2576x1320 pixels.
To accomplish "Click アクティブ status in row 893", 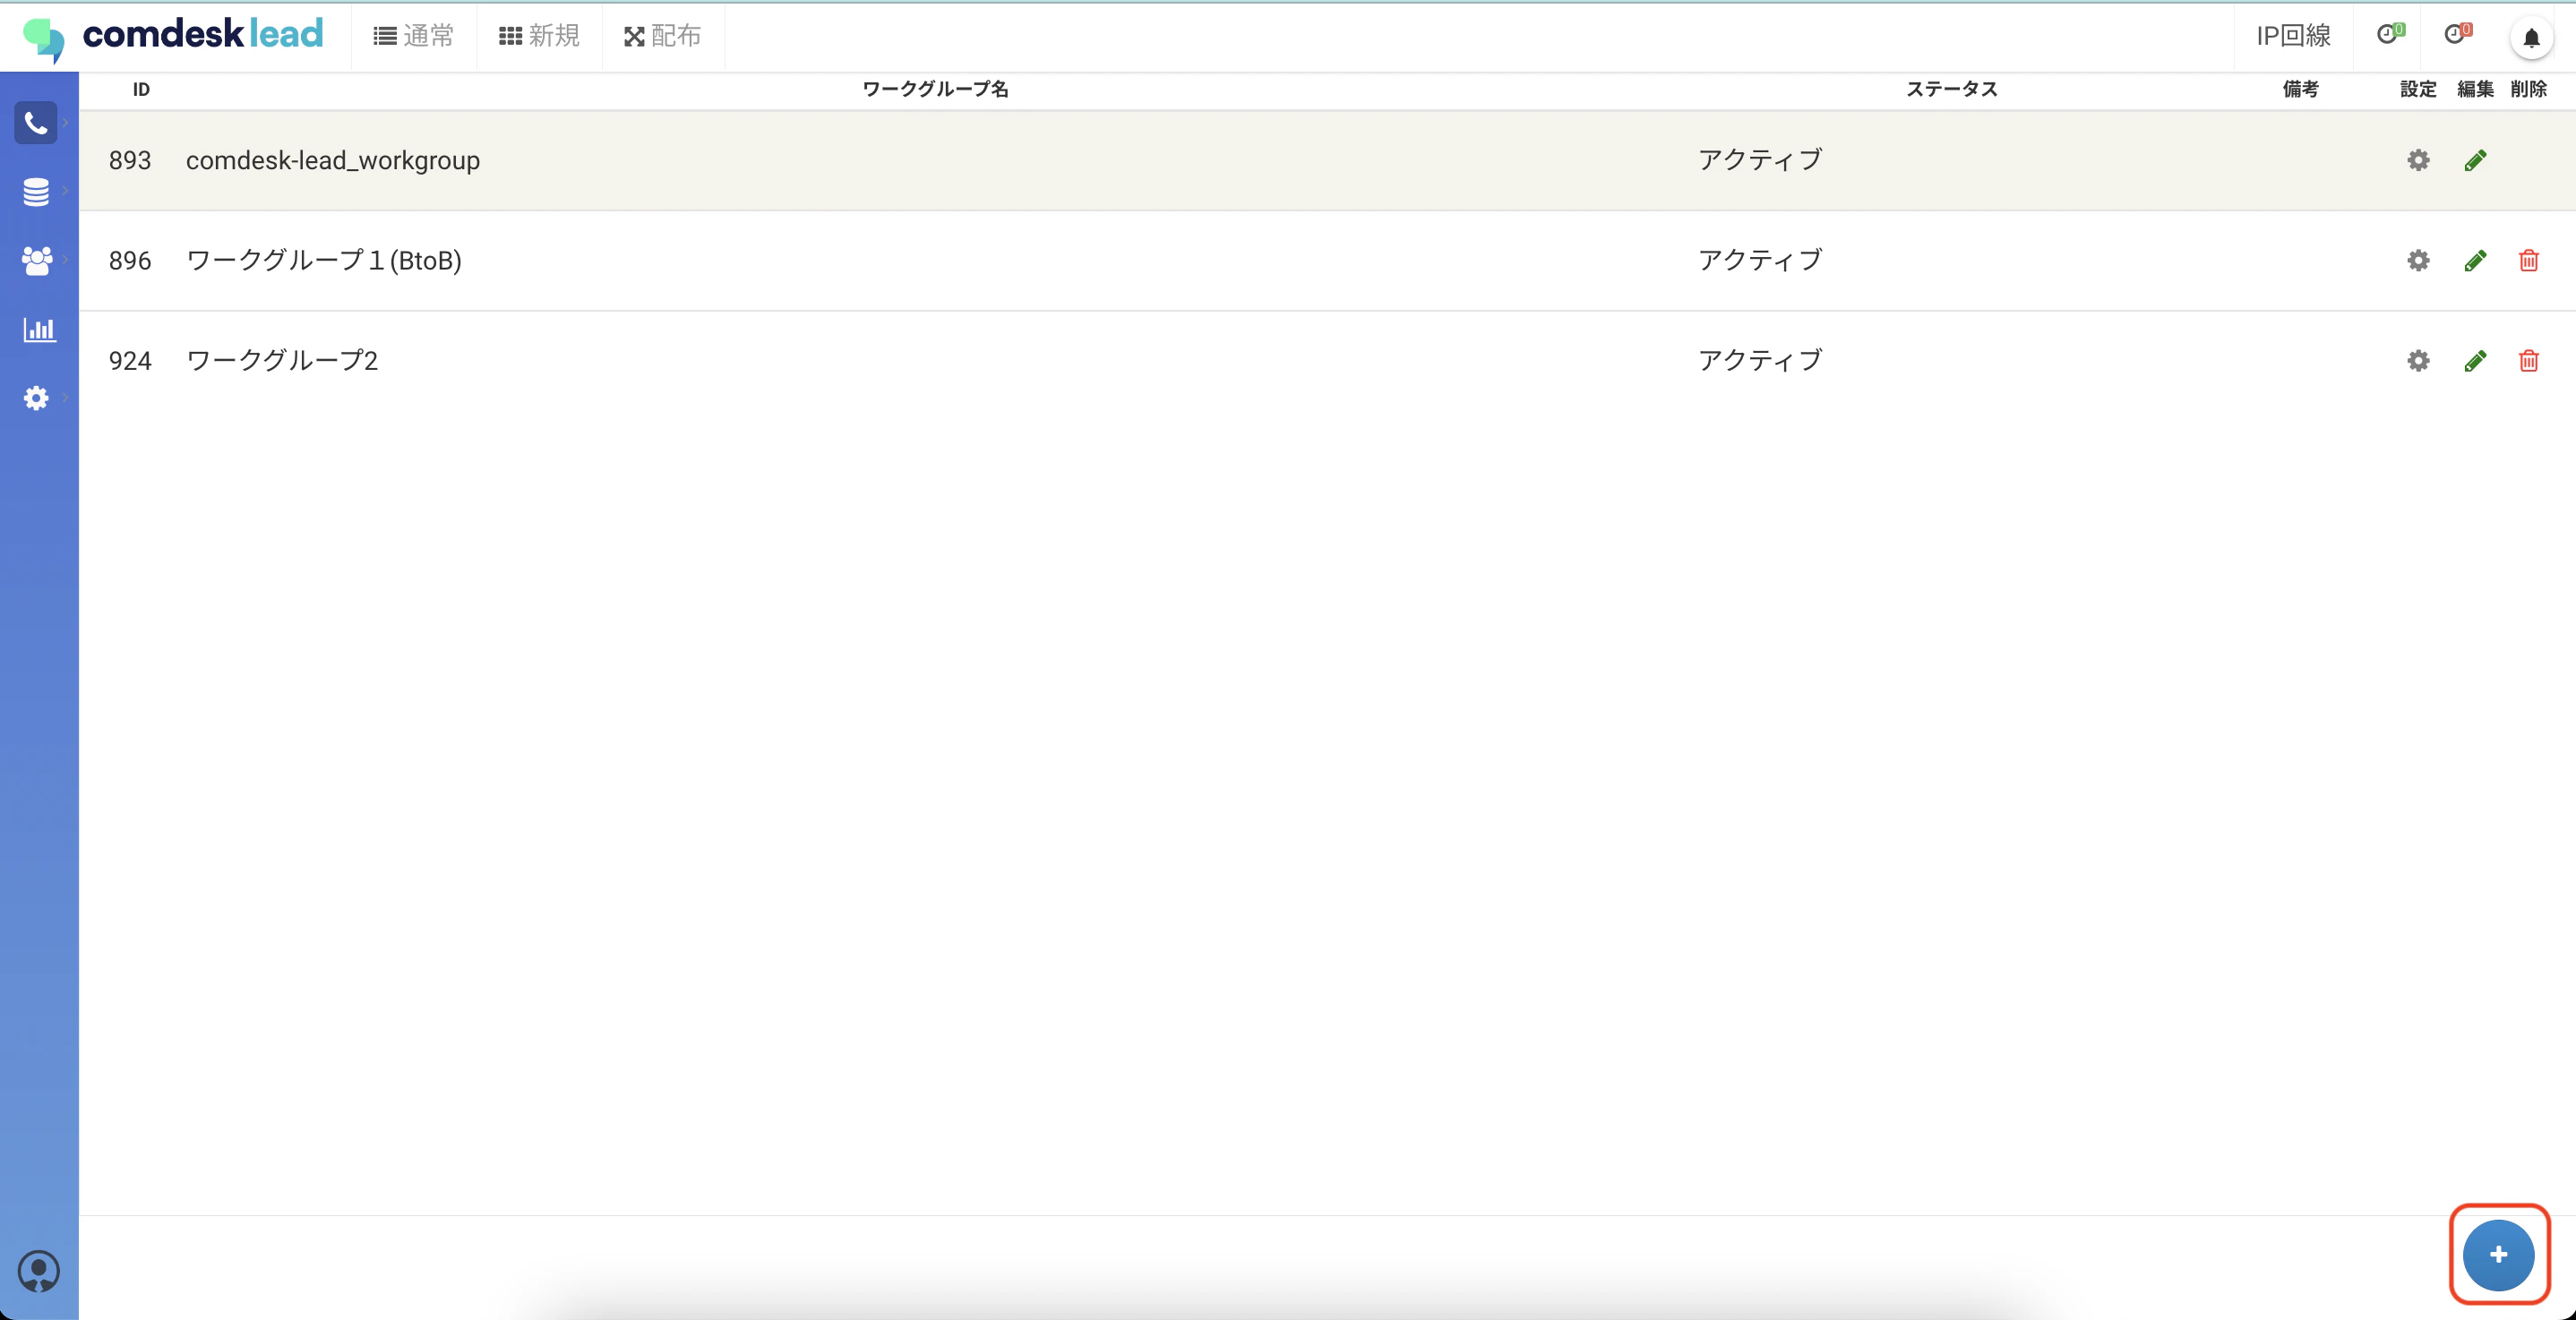I will (x=1760, y=160).
